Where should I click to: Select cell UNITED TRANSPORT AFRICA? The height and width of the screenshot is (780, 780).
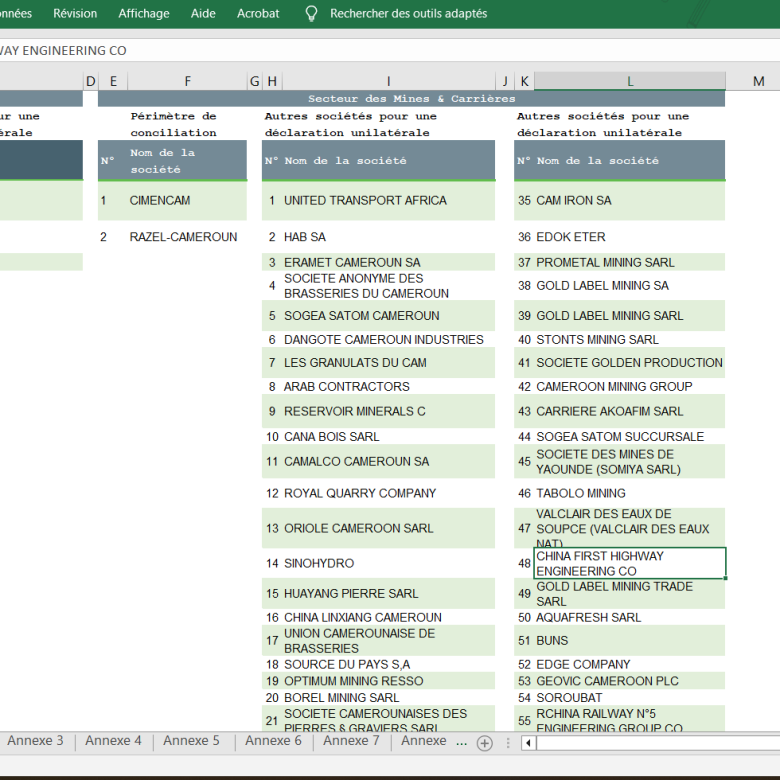(x=389, y=200)
